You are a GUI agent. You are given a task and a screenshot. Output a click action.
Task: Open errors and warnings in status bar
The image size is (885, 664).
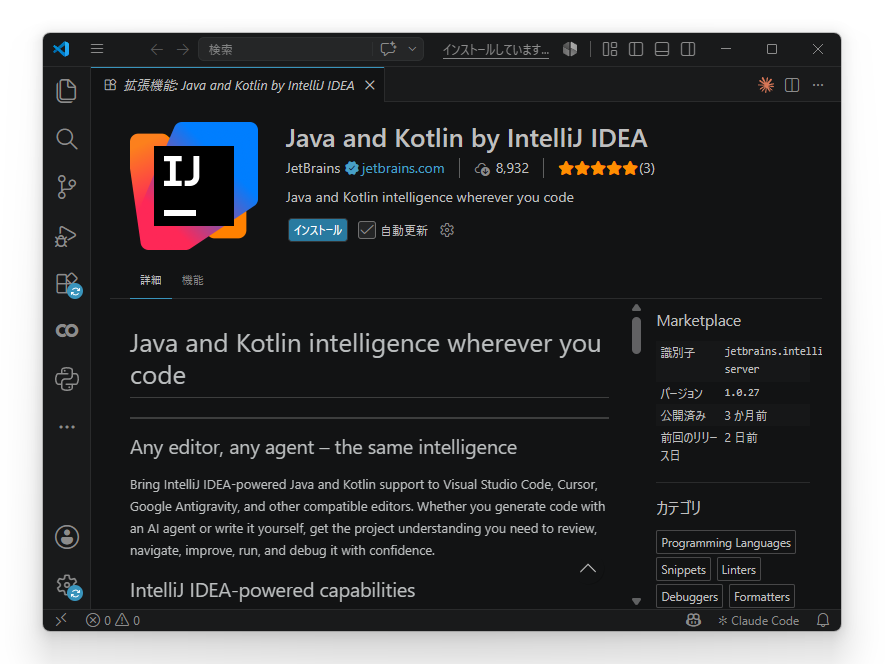coord(113,621)
